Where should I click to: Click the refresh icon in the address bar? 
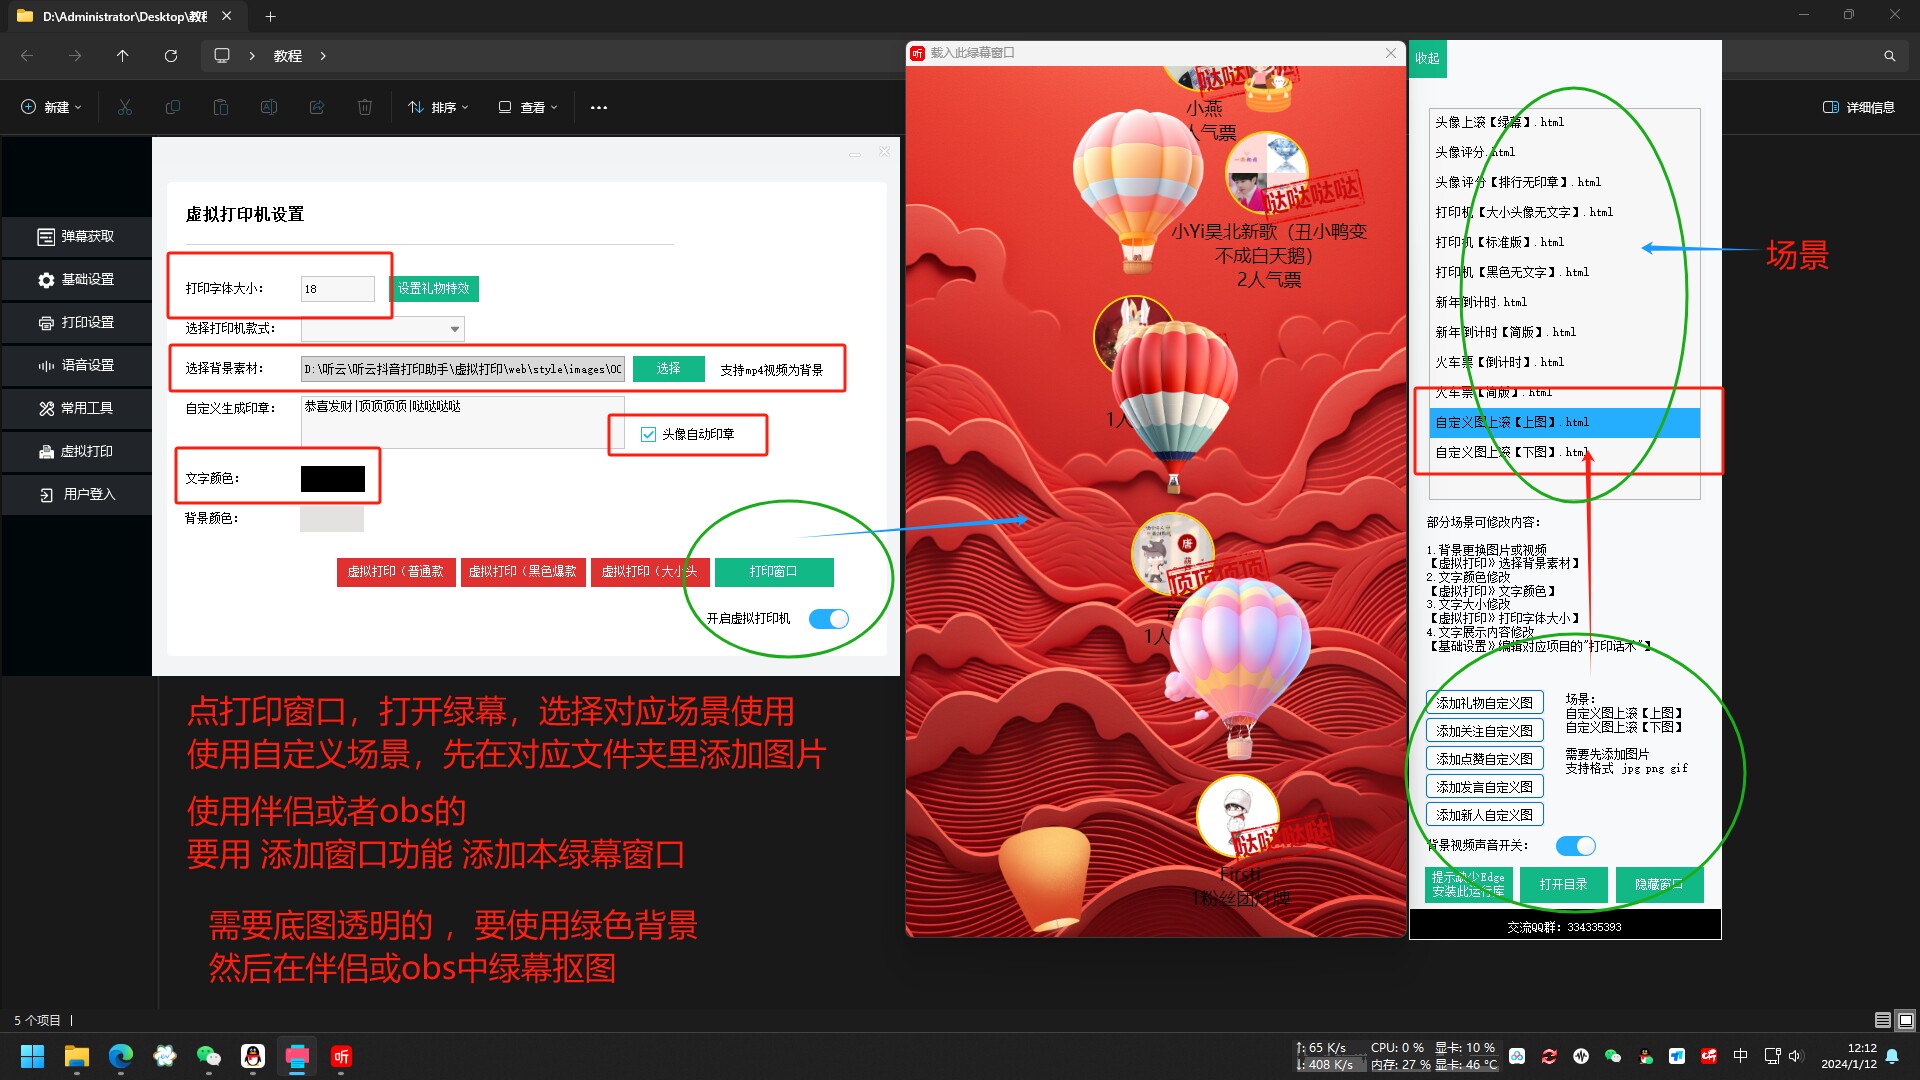pyautogui.click(x=171, y=56)
